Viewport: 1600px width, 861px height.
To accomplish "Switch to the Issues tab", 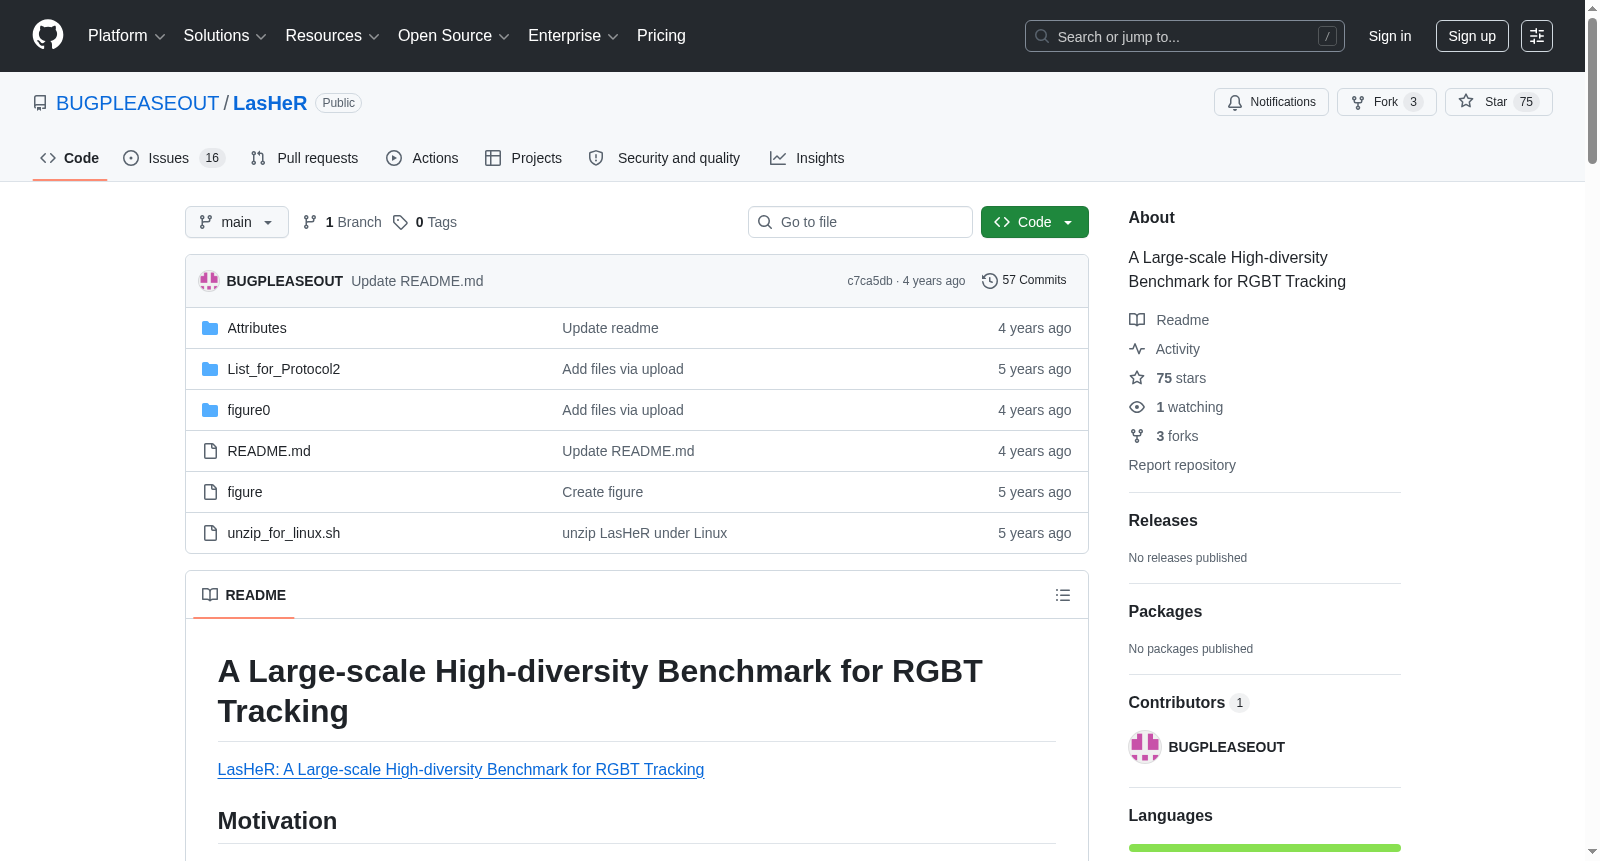I will pyautogui.click(x=174, y=158).
